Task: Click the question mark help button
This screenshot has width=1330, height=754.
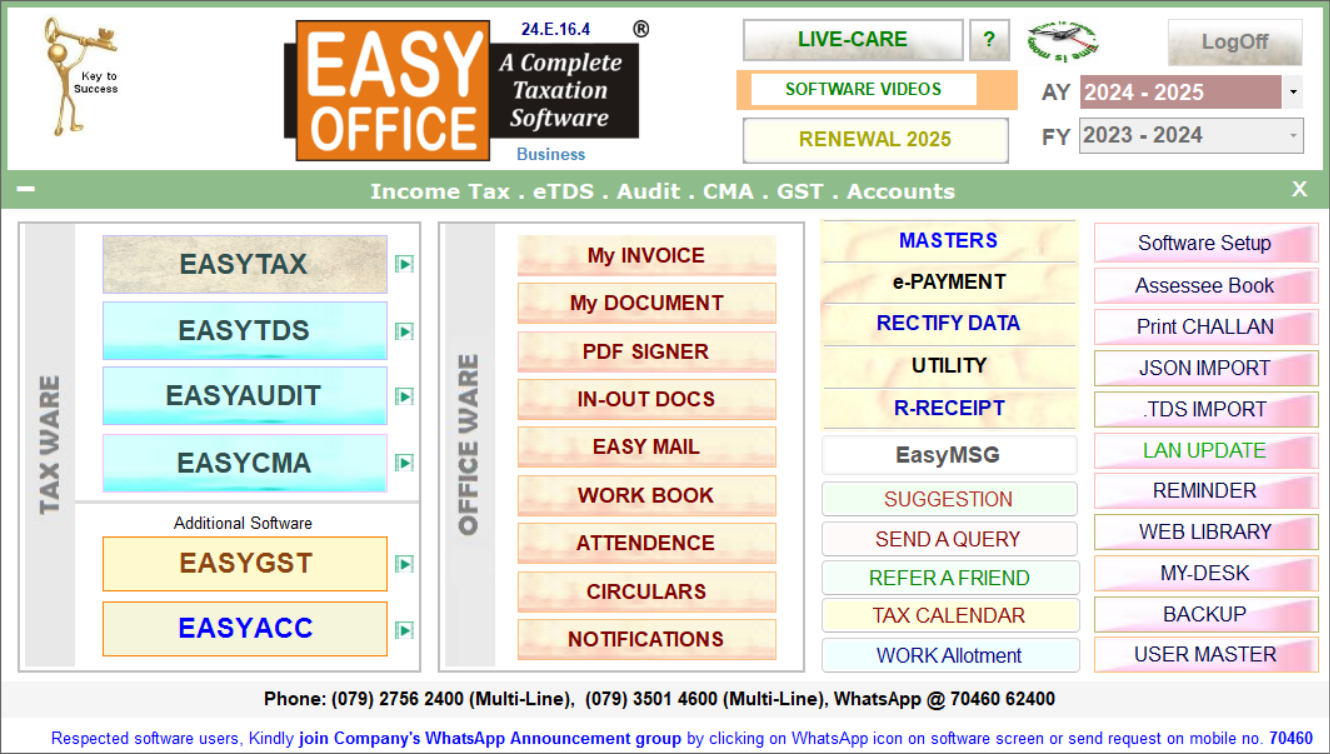Action: coord(989,40)
